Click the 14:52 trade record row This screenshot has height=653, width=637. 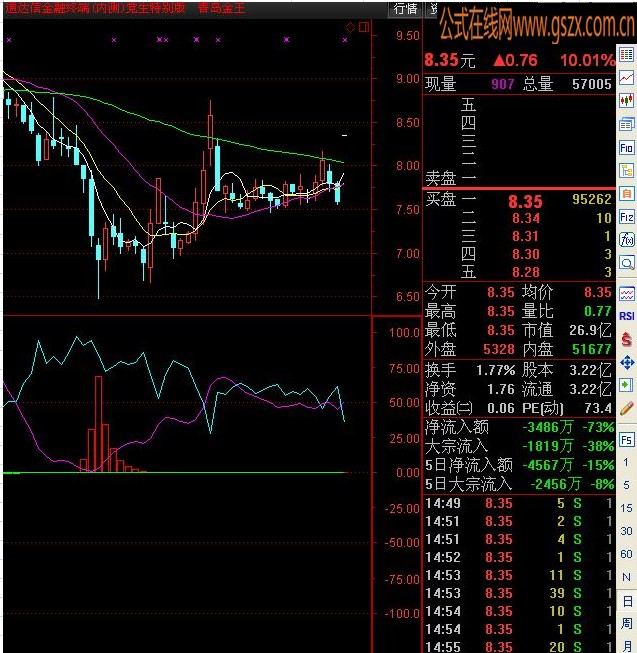click(519, 557)
